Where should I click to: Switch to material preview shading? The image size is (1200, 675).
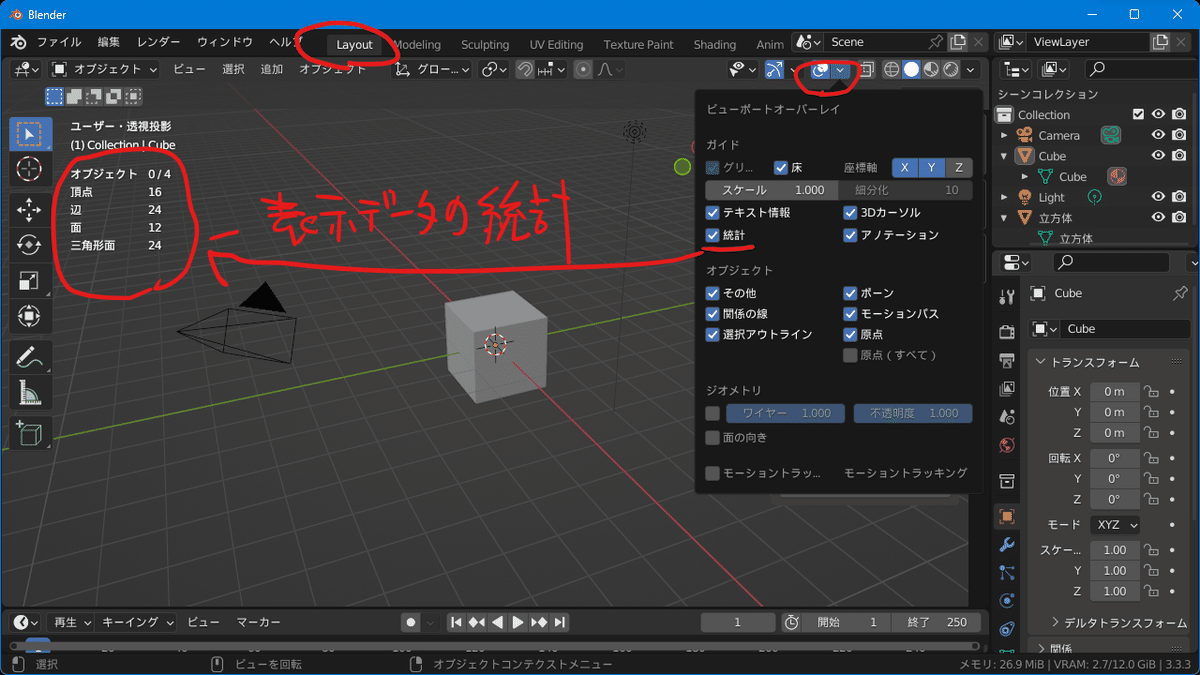pos(931,69)
